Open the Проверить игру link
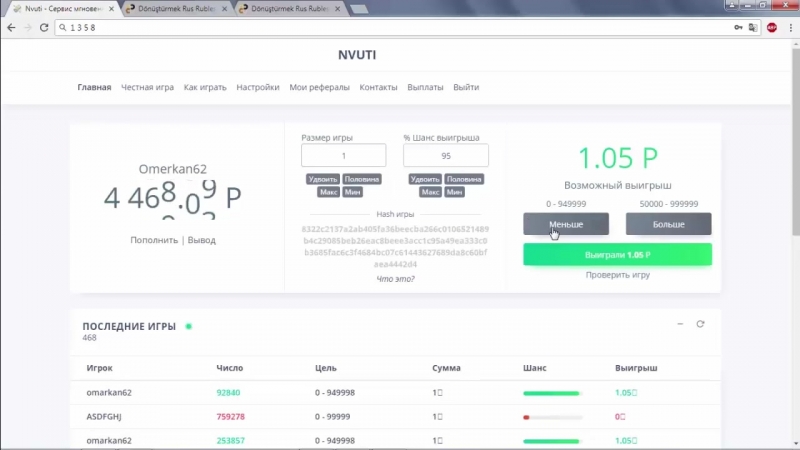800x450 pixels. (x=617, y=275)
